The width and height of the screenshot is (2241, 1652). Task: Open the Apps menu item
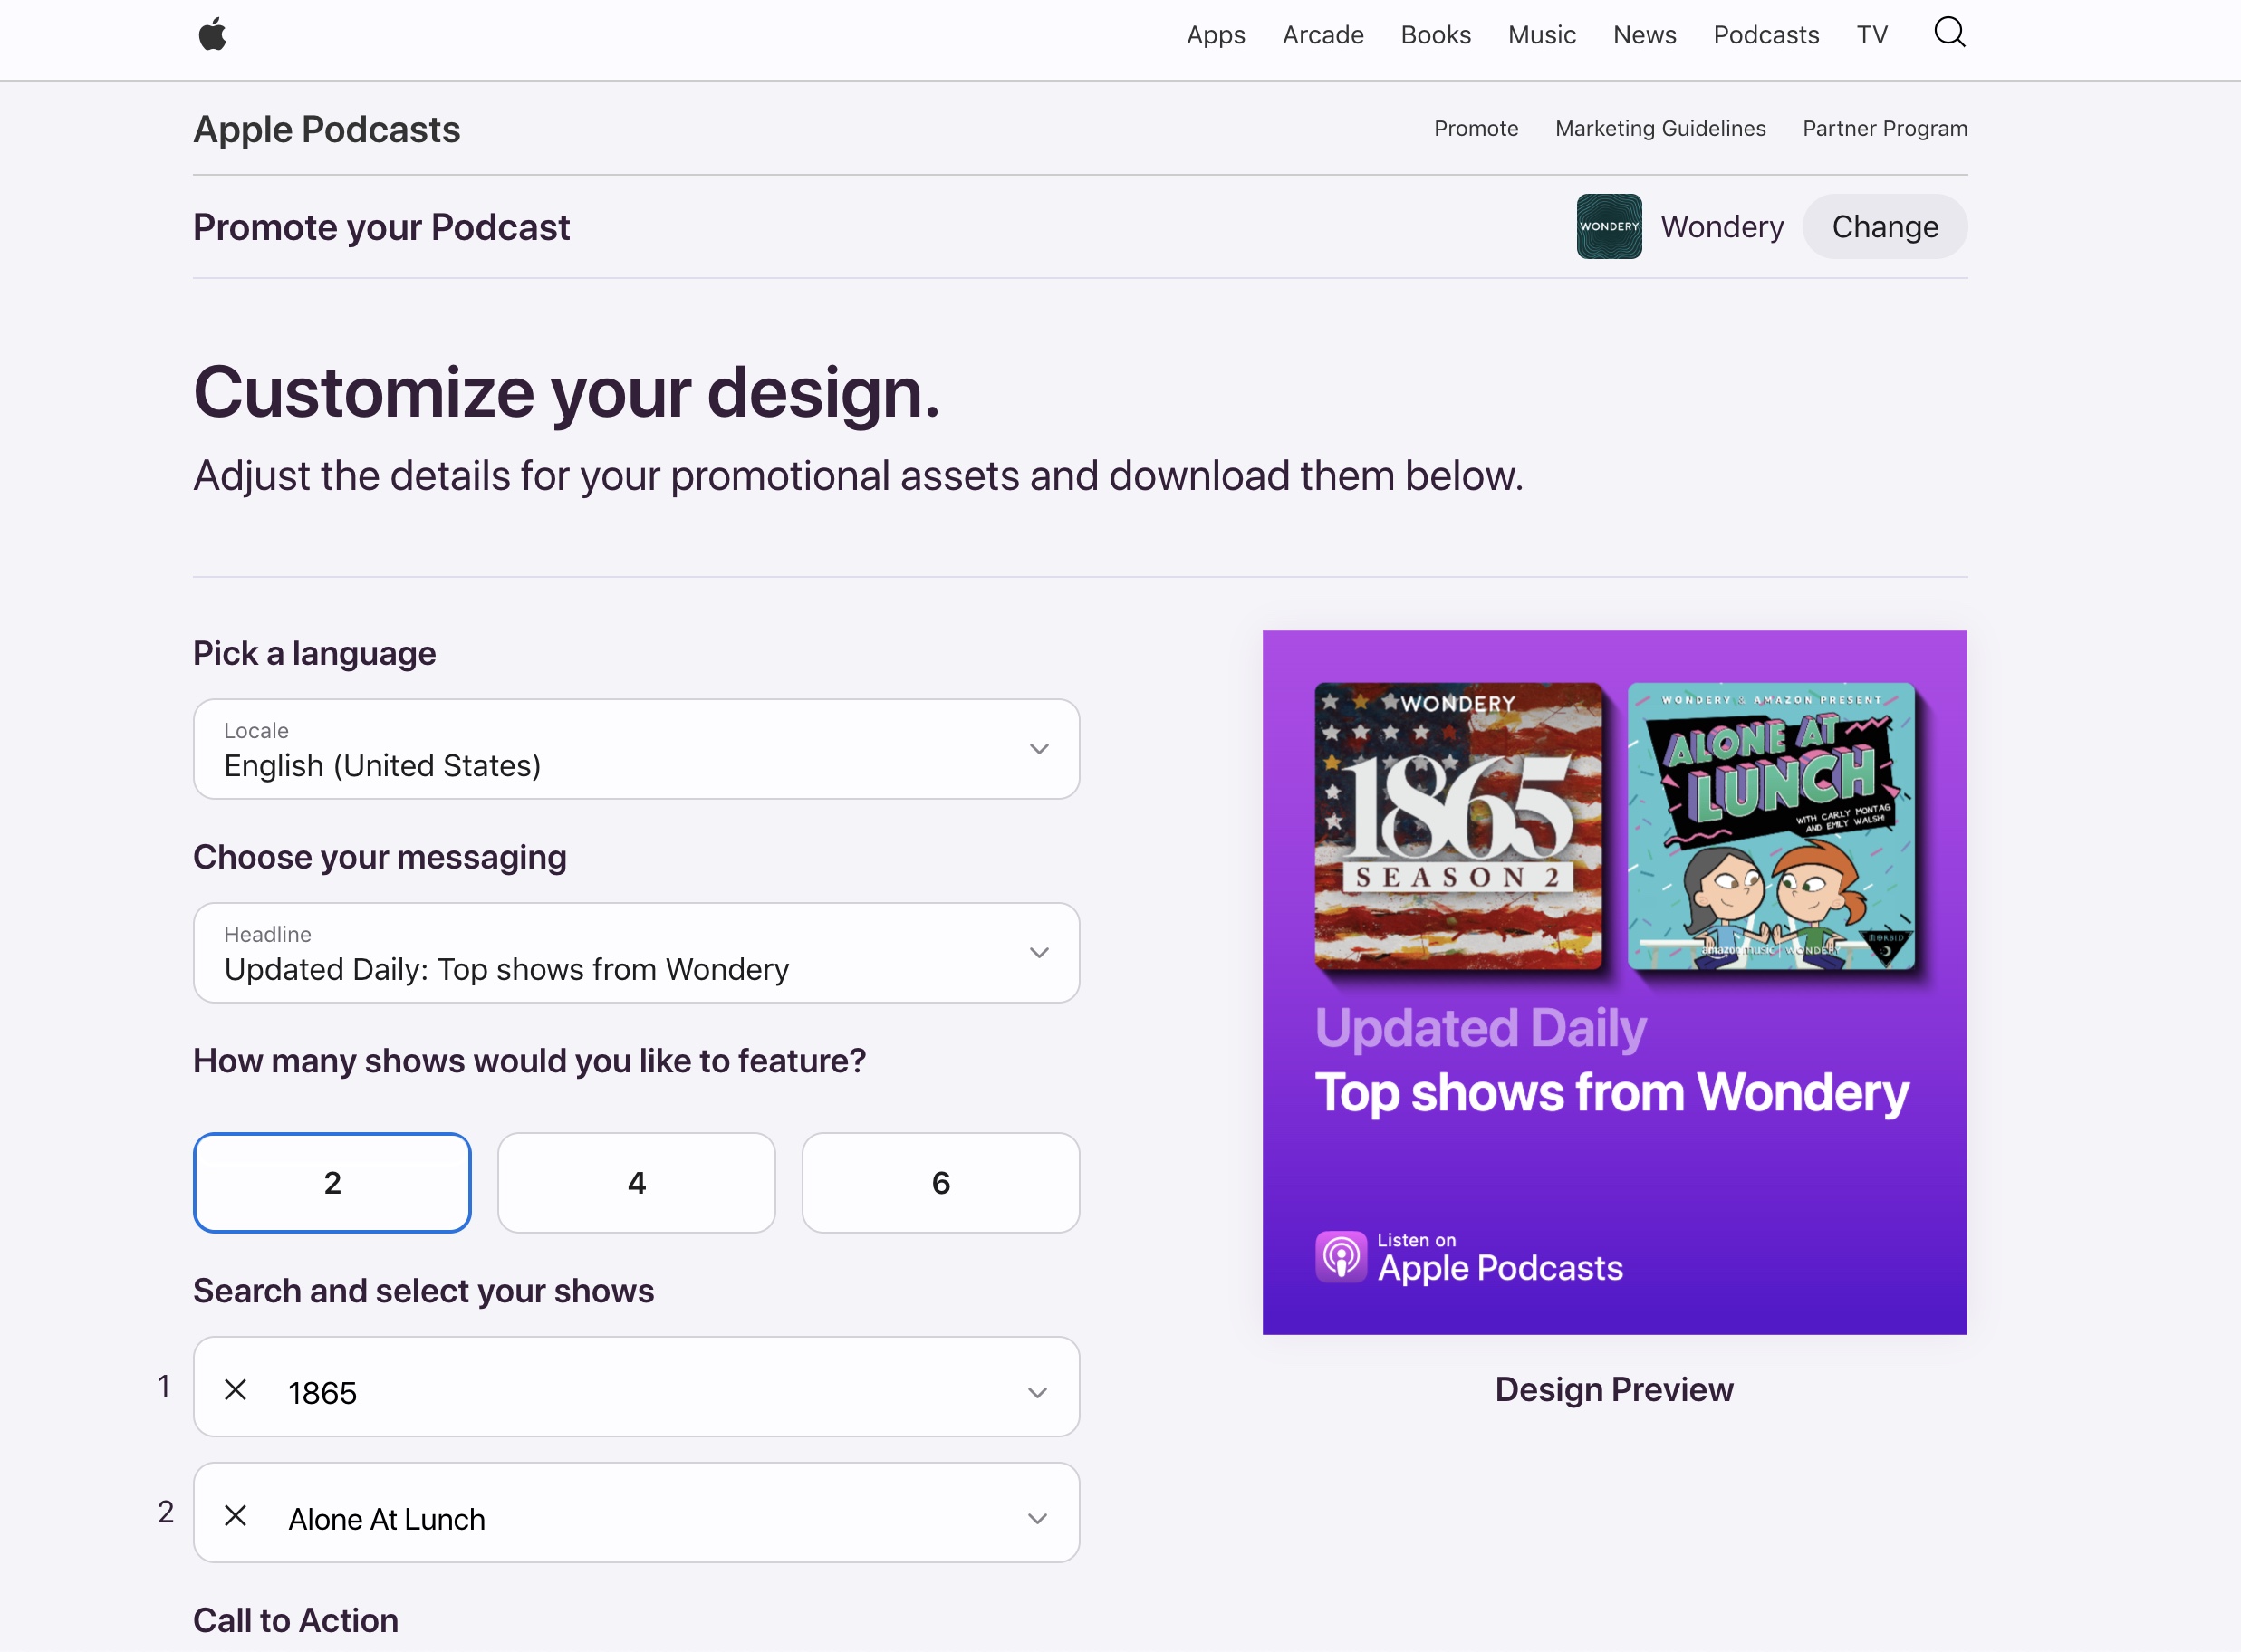[x=1216, y=35]
